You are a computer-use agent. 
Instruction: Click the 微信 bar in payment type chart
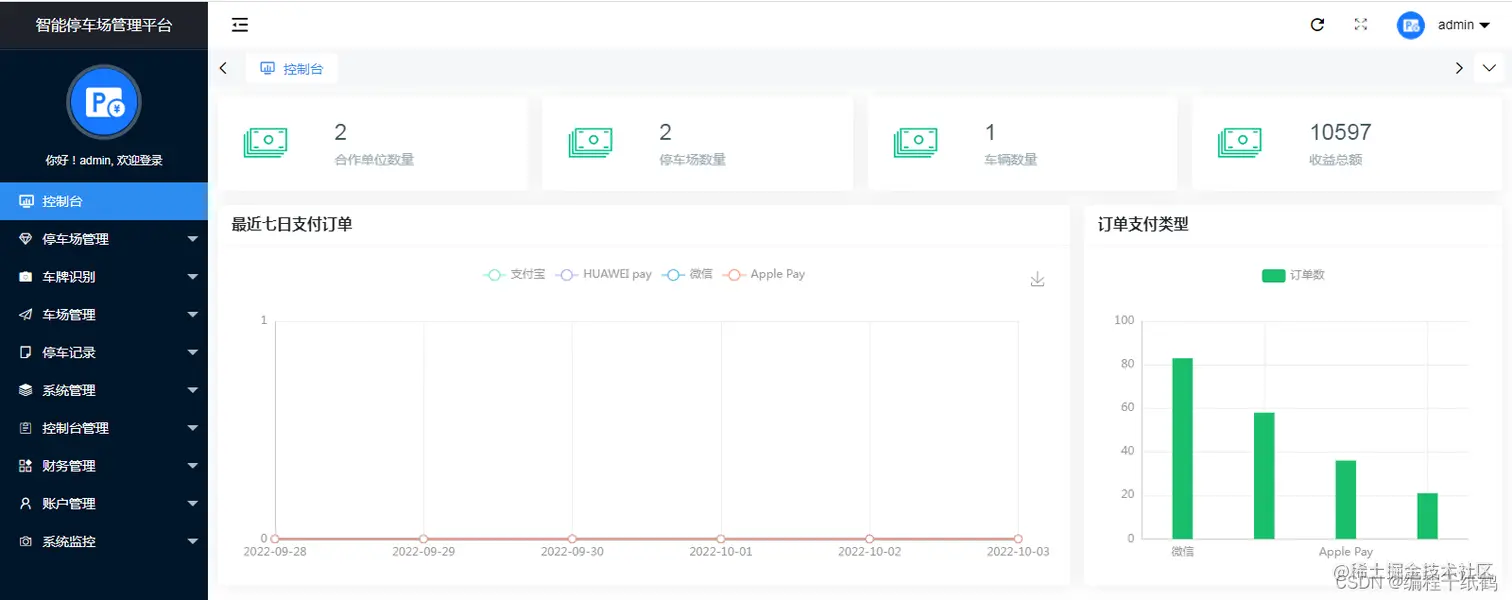[x=1182, y=448]
